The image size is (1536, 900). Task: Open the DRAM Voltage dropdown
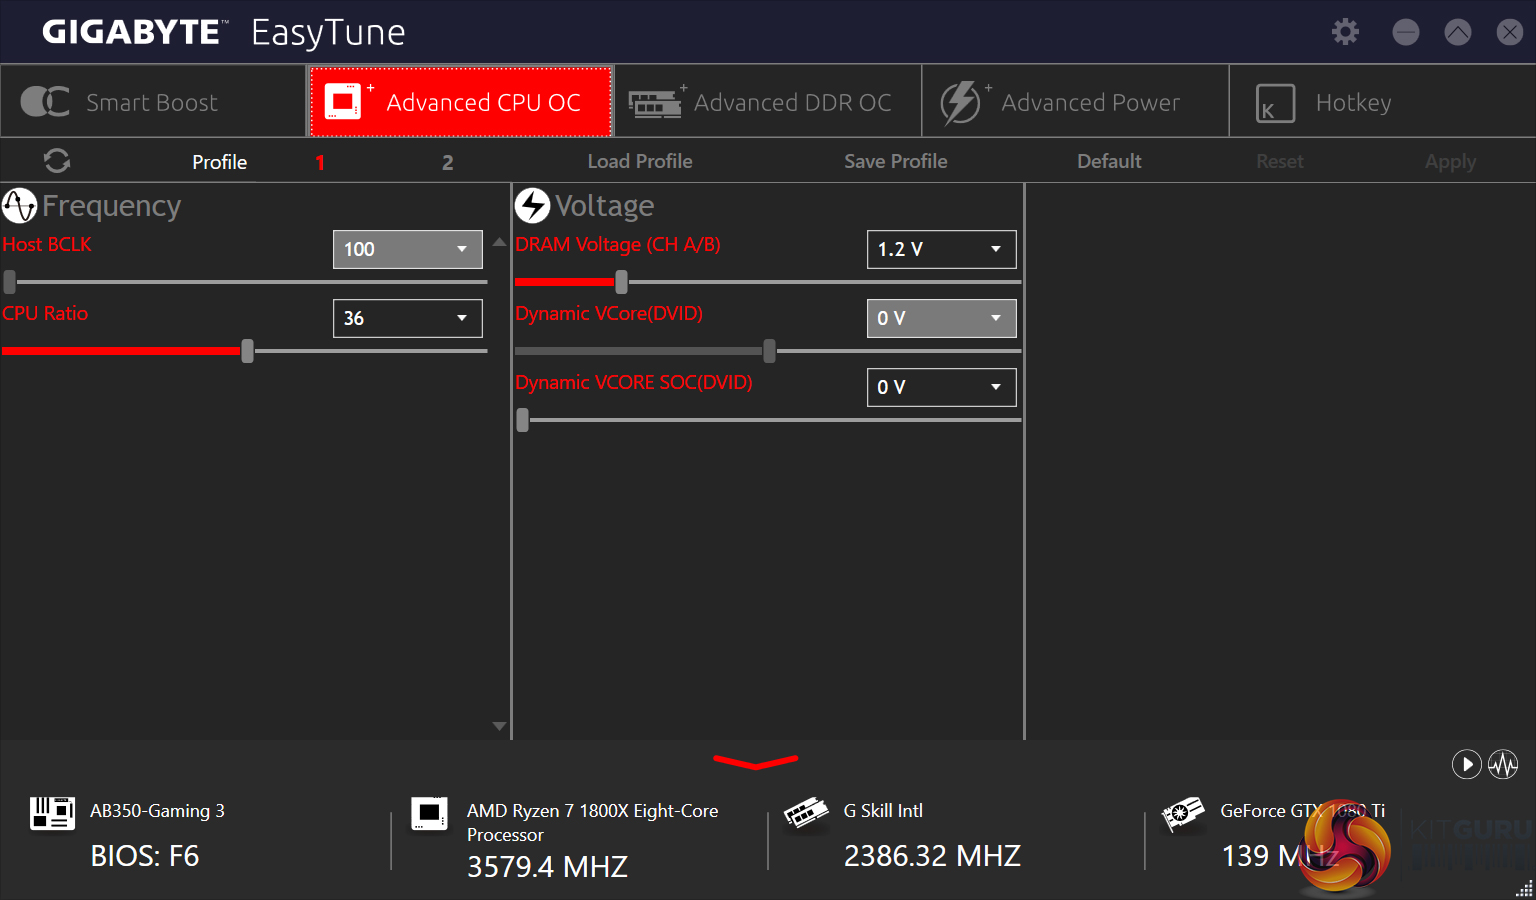942,249
